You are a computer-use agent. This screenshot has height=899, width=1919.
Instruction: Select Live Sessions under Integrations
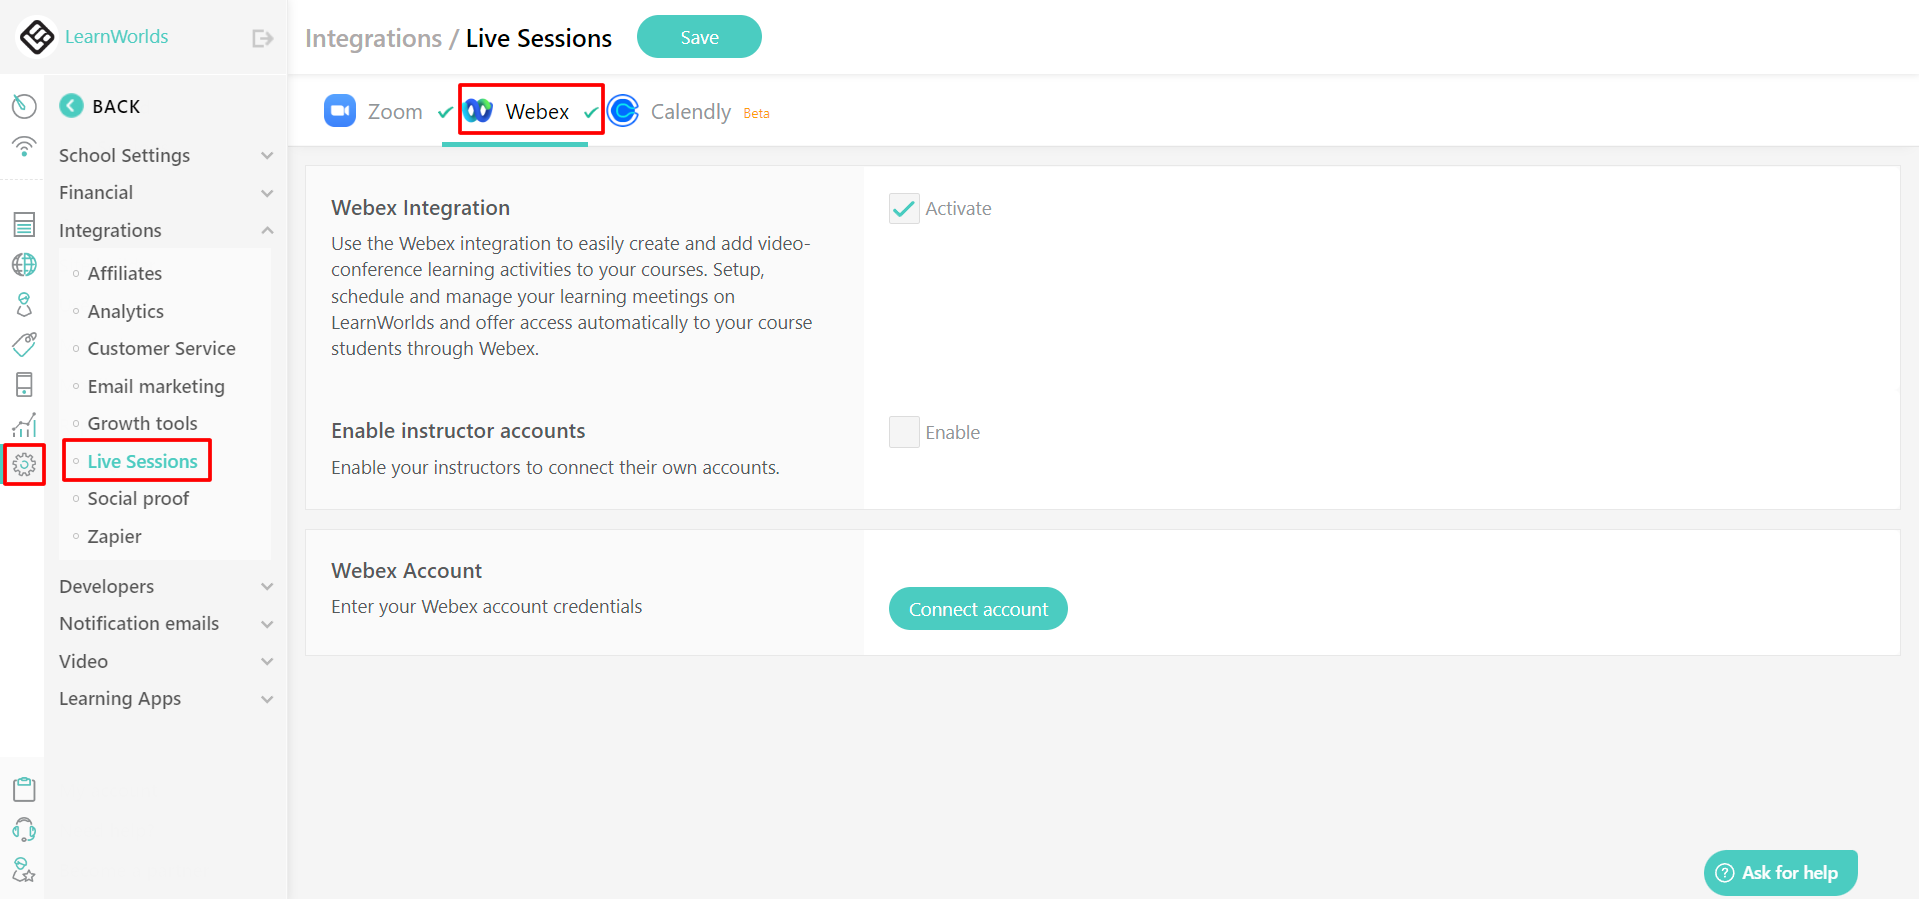[x=142, y=461]
